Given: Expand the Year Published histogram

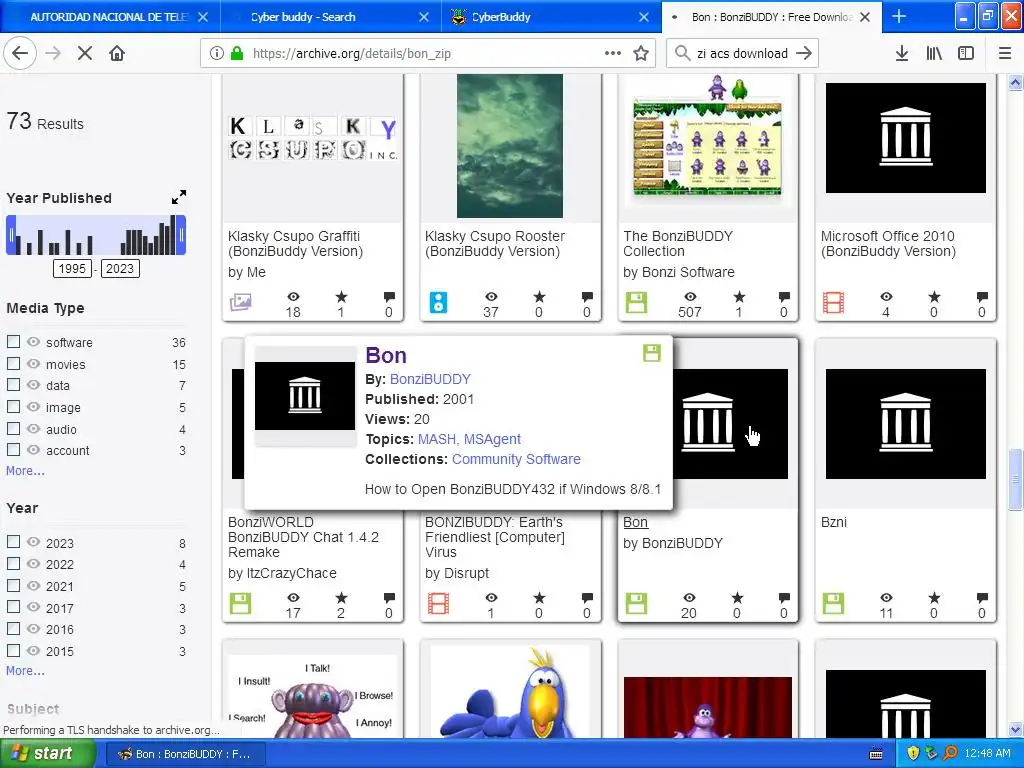Looking at the screenshot, I should click(179, 197).
